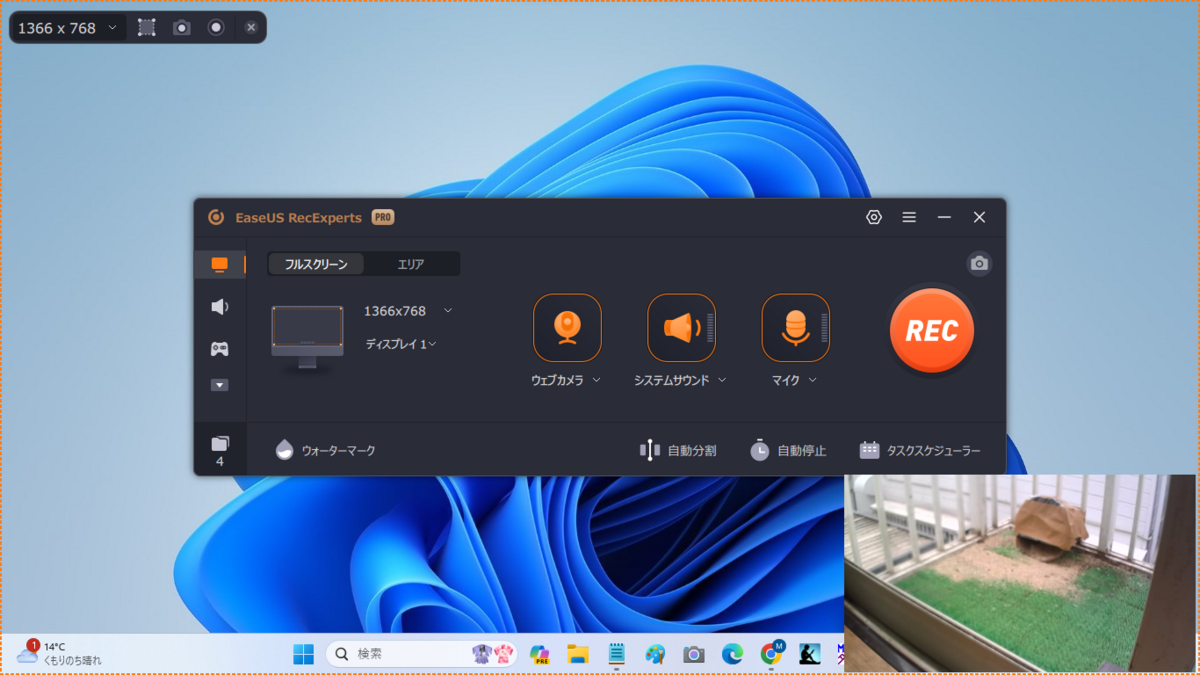This screenshot has width=1200, height=675.
Task: Open the Kindle reader icon on taskbar
Action: (809, 654)
